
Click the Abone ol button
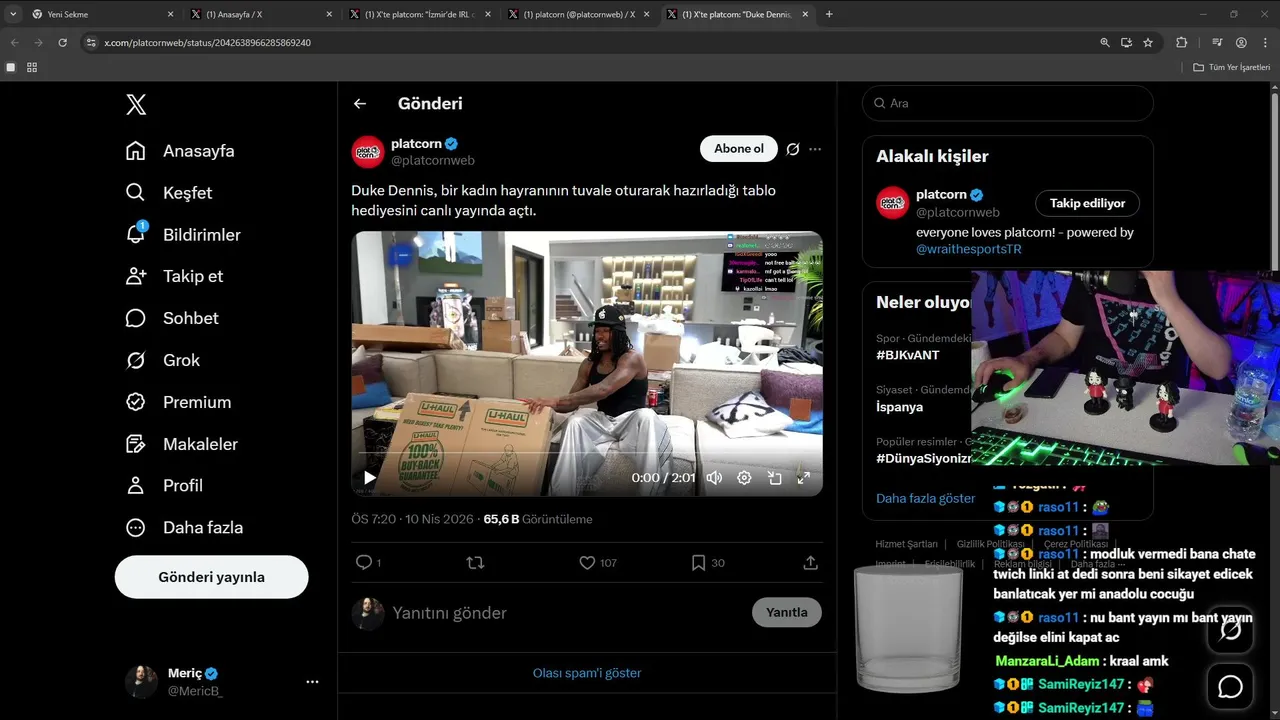(739, 149)
